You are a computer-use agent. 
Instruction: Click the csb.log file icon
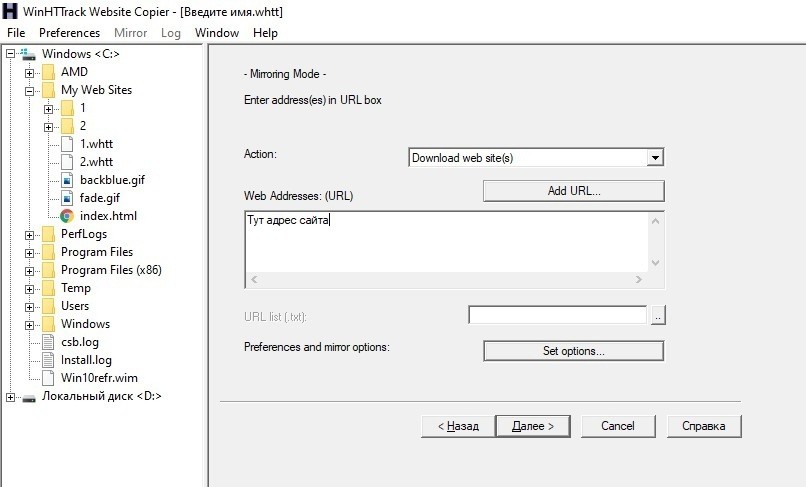pos(48,342)
